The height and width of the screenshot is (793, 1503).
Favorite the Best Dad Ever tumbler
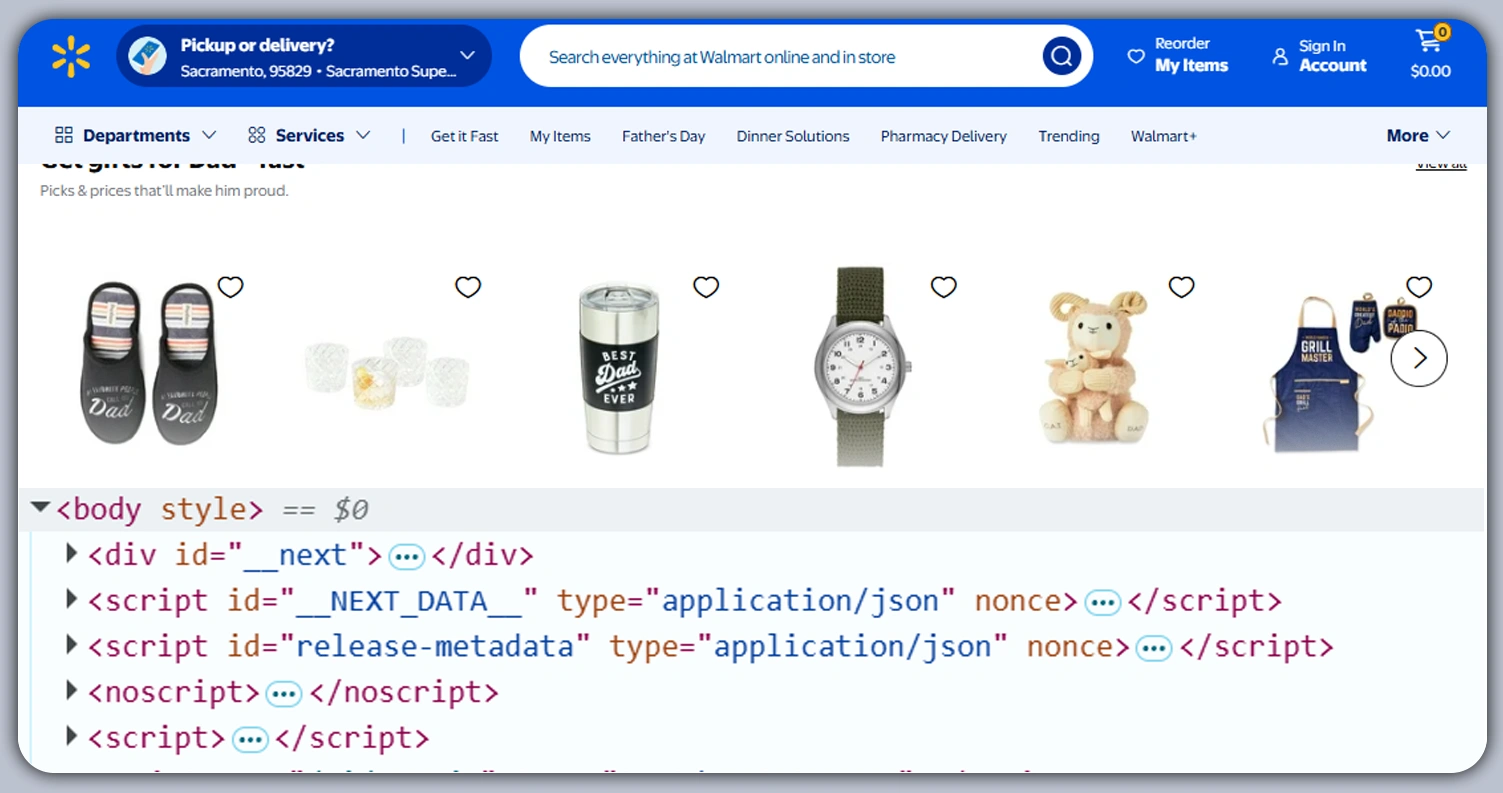706,287
